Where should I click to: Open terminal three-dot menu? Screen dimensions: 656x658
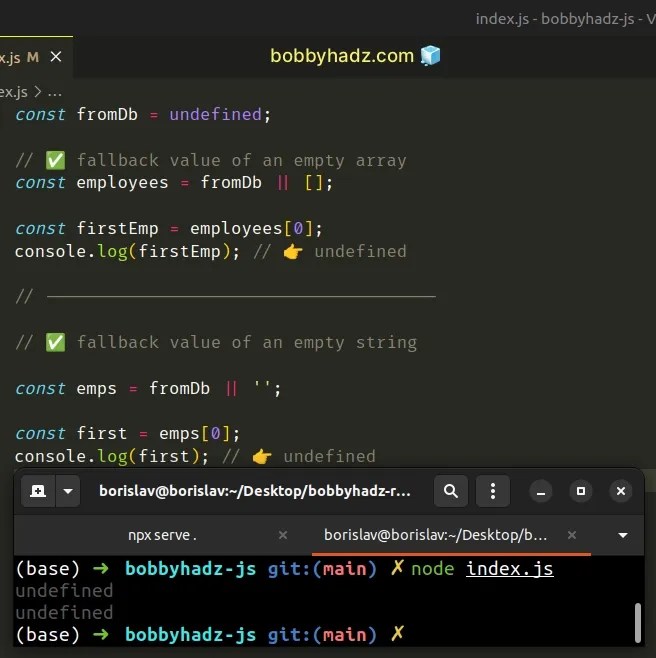click(493, 491)
